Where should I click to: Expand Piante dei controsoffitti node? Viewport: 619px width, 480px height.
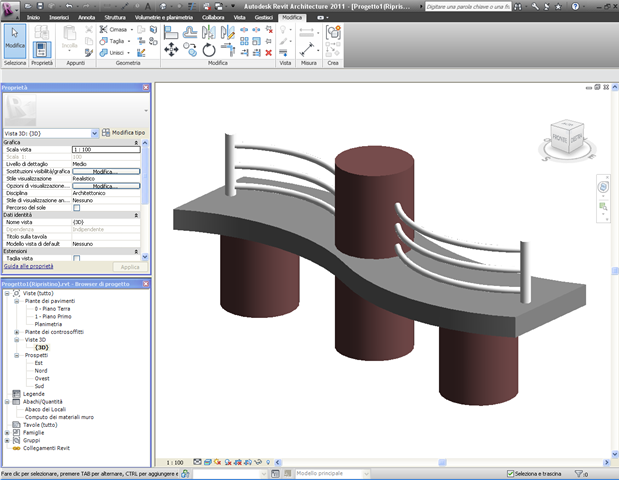coord(17,331)
